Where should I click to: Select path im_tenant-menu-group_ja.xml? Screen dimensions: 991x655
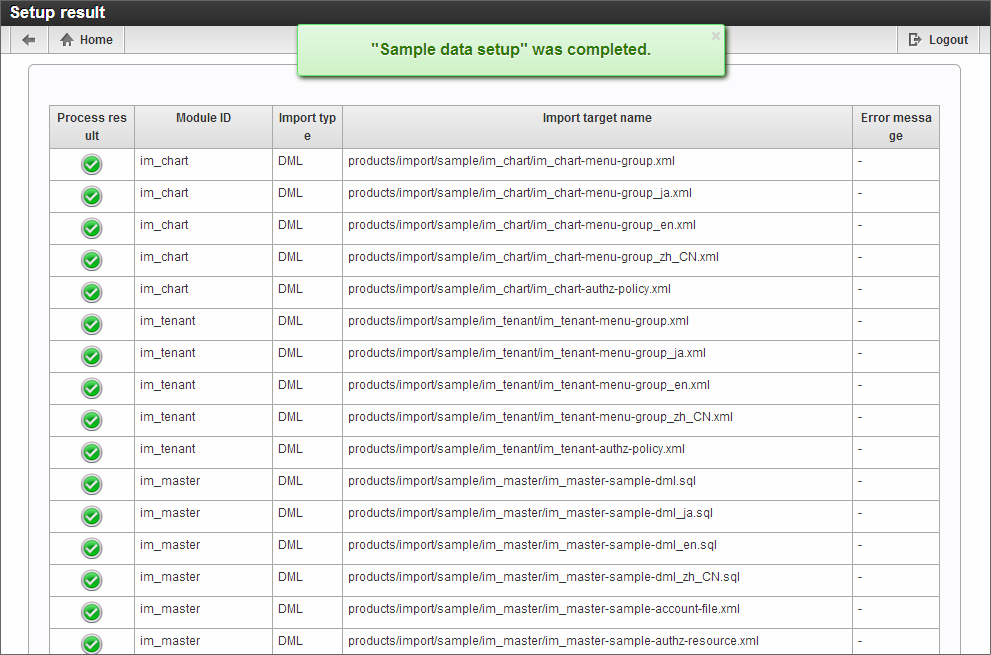(527, 353)
